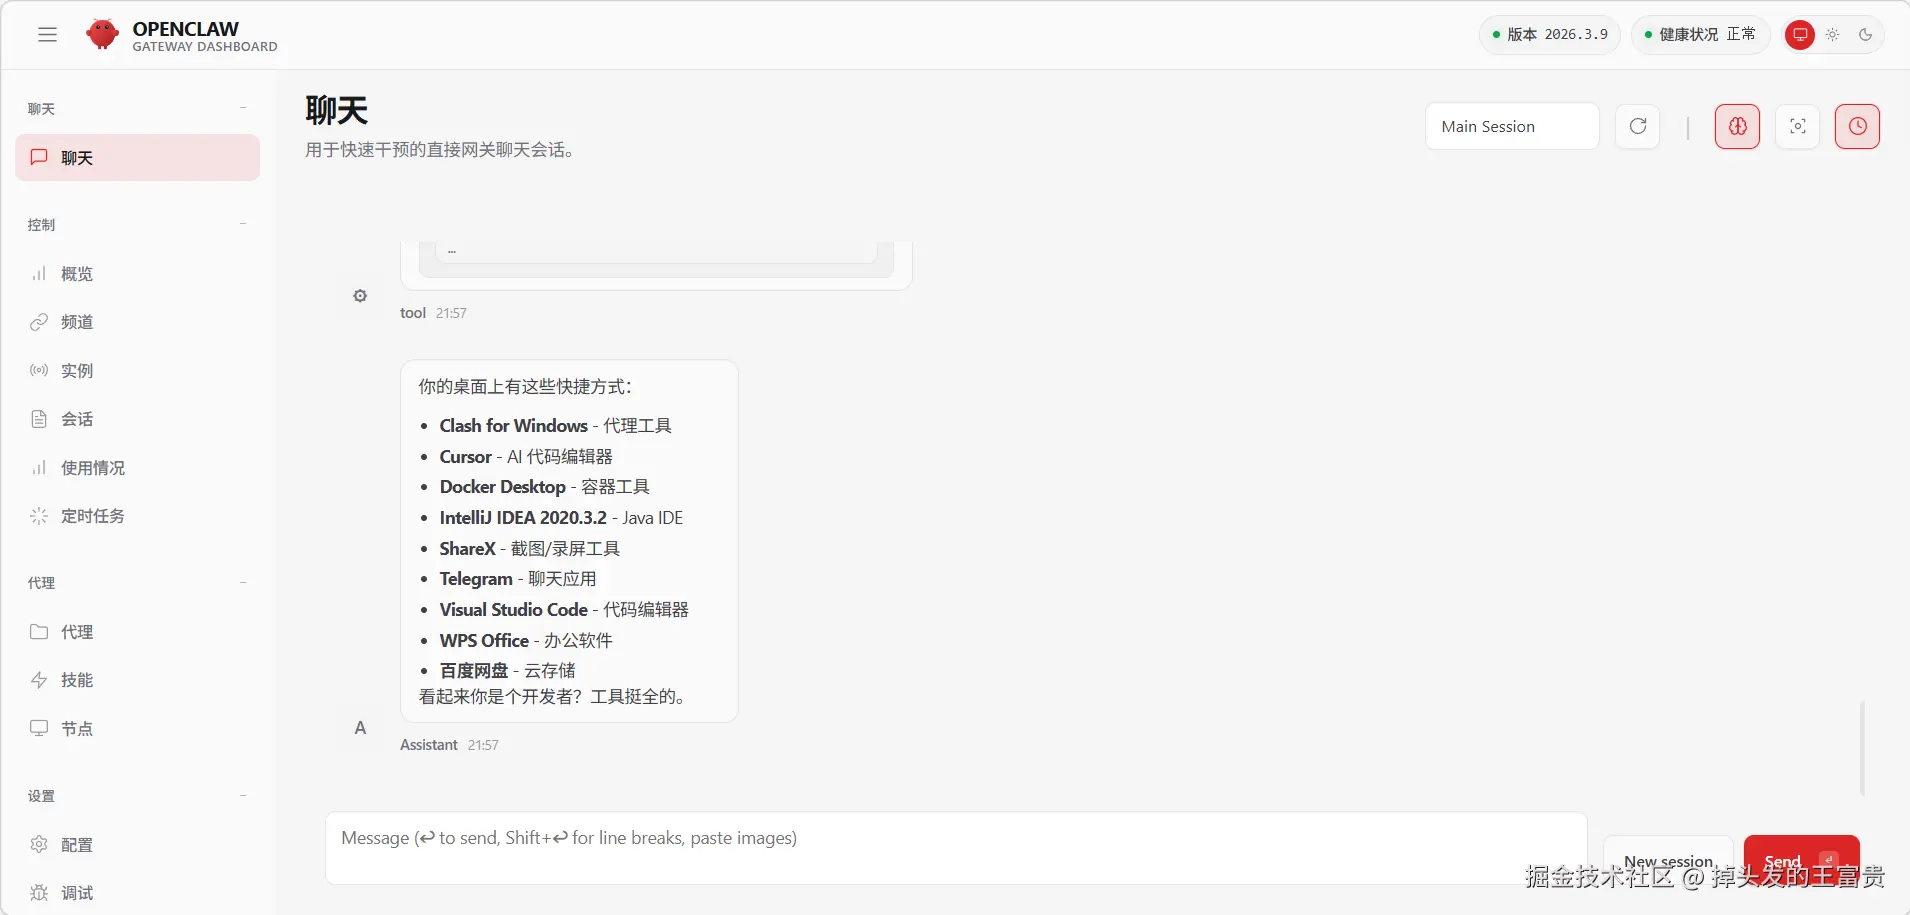Click 'Visual Studio Code' list item

click(x=564, y=610)
